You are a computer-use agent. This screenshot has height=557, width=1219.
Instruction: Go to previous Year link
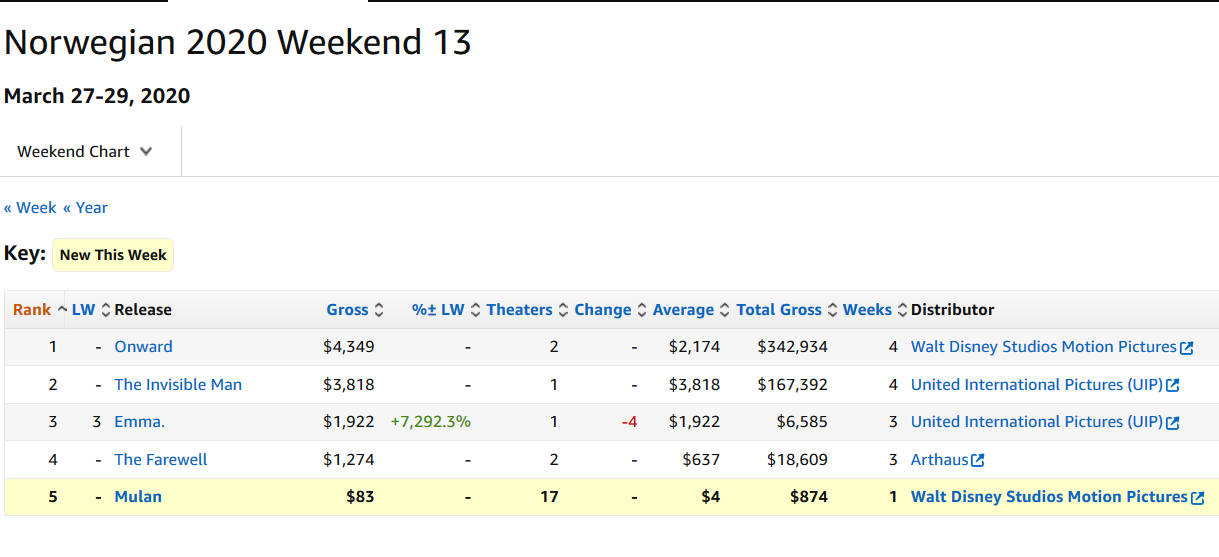point(85,208)
